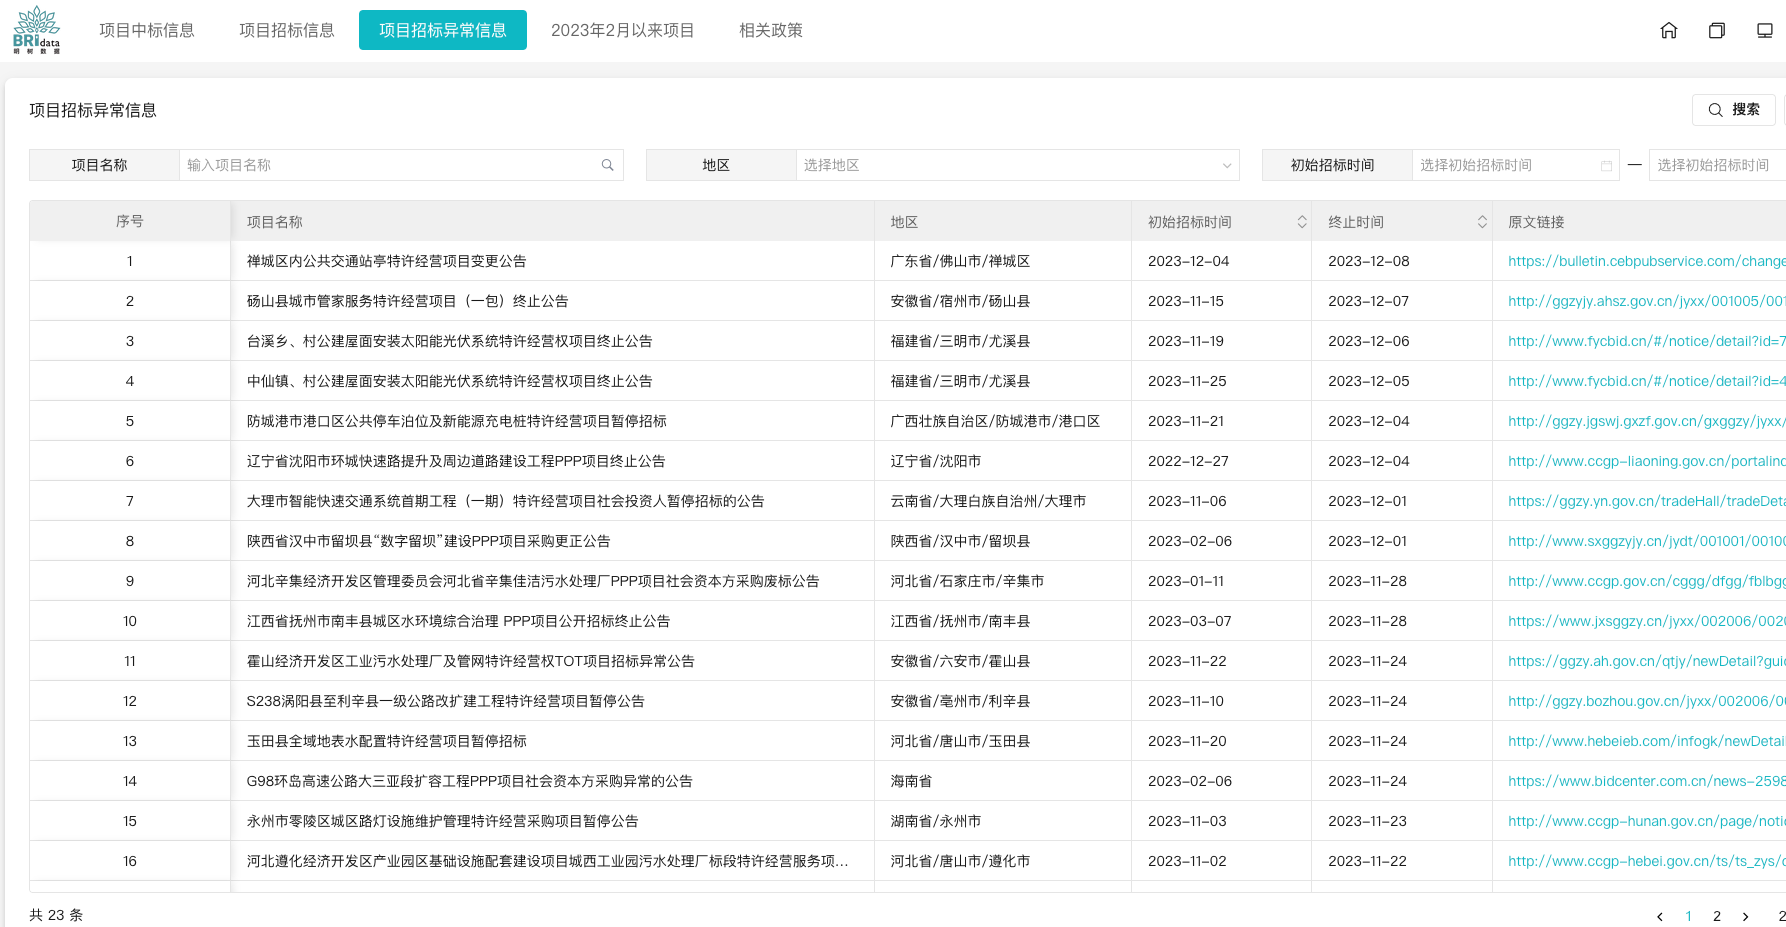Click the BRIdata logo
1786x927 pixels.
(x=37, y=30)
